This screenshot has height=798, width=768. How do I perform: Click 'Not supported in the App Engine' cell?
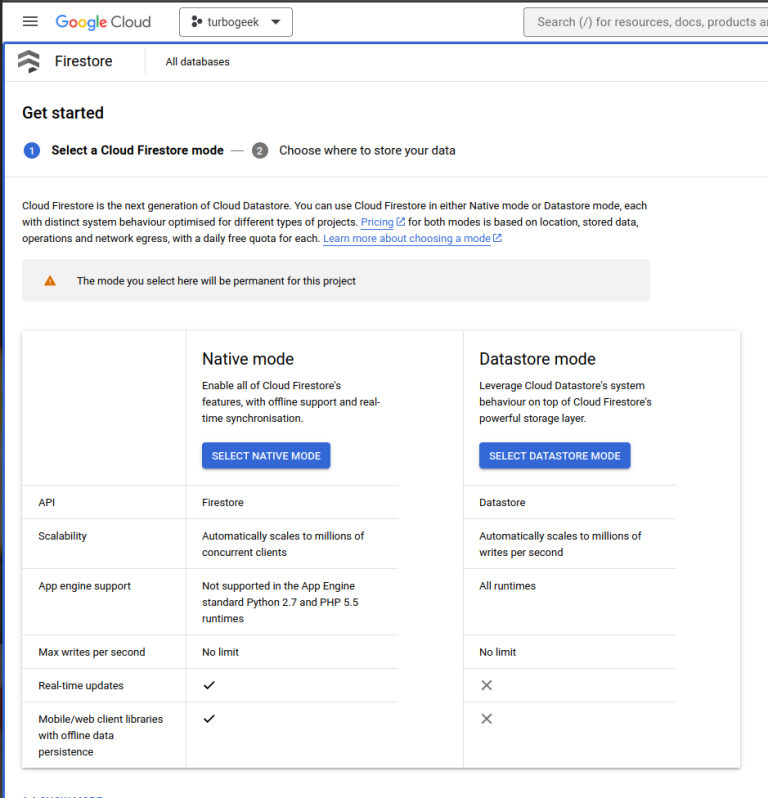[x=280, y=602]
